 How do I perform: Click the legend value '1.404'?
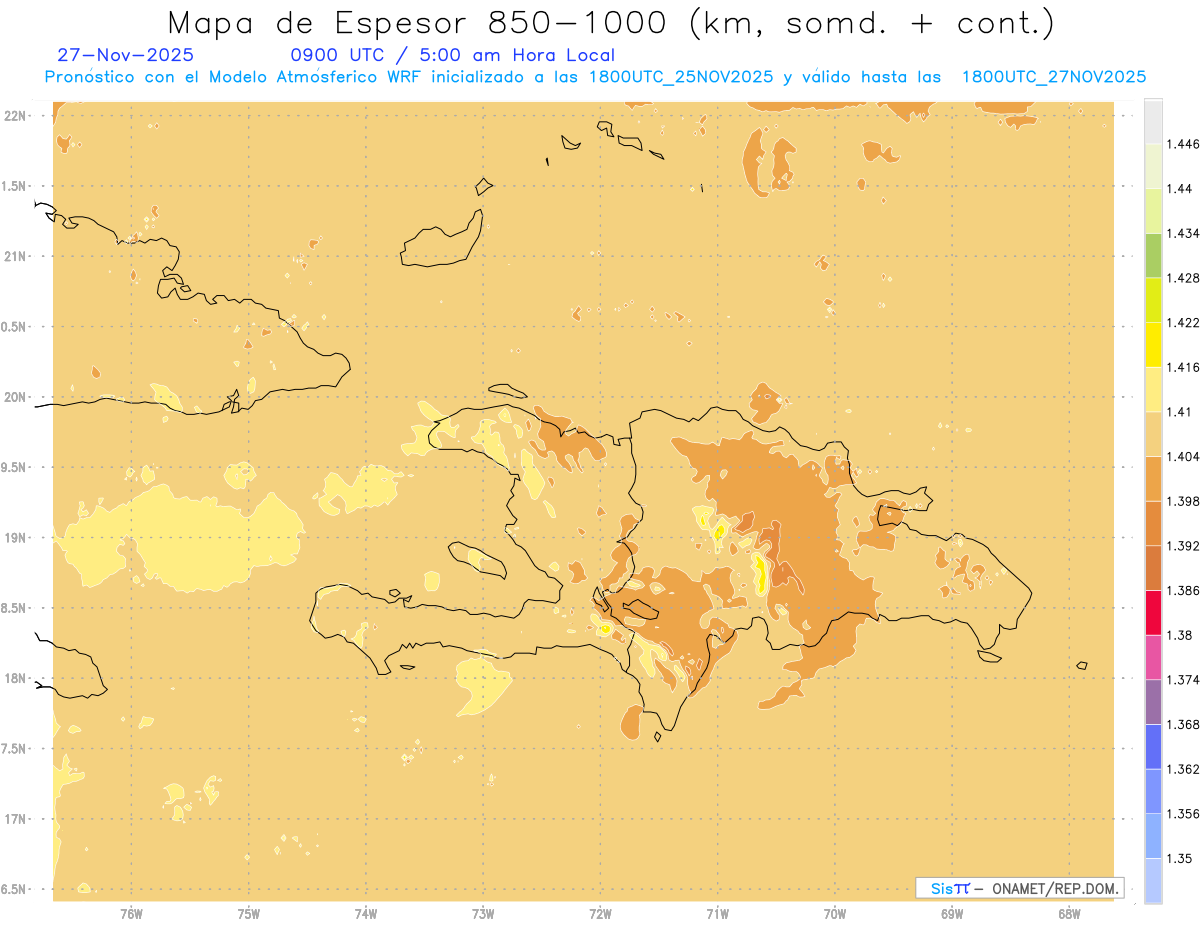point(1183,456)
